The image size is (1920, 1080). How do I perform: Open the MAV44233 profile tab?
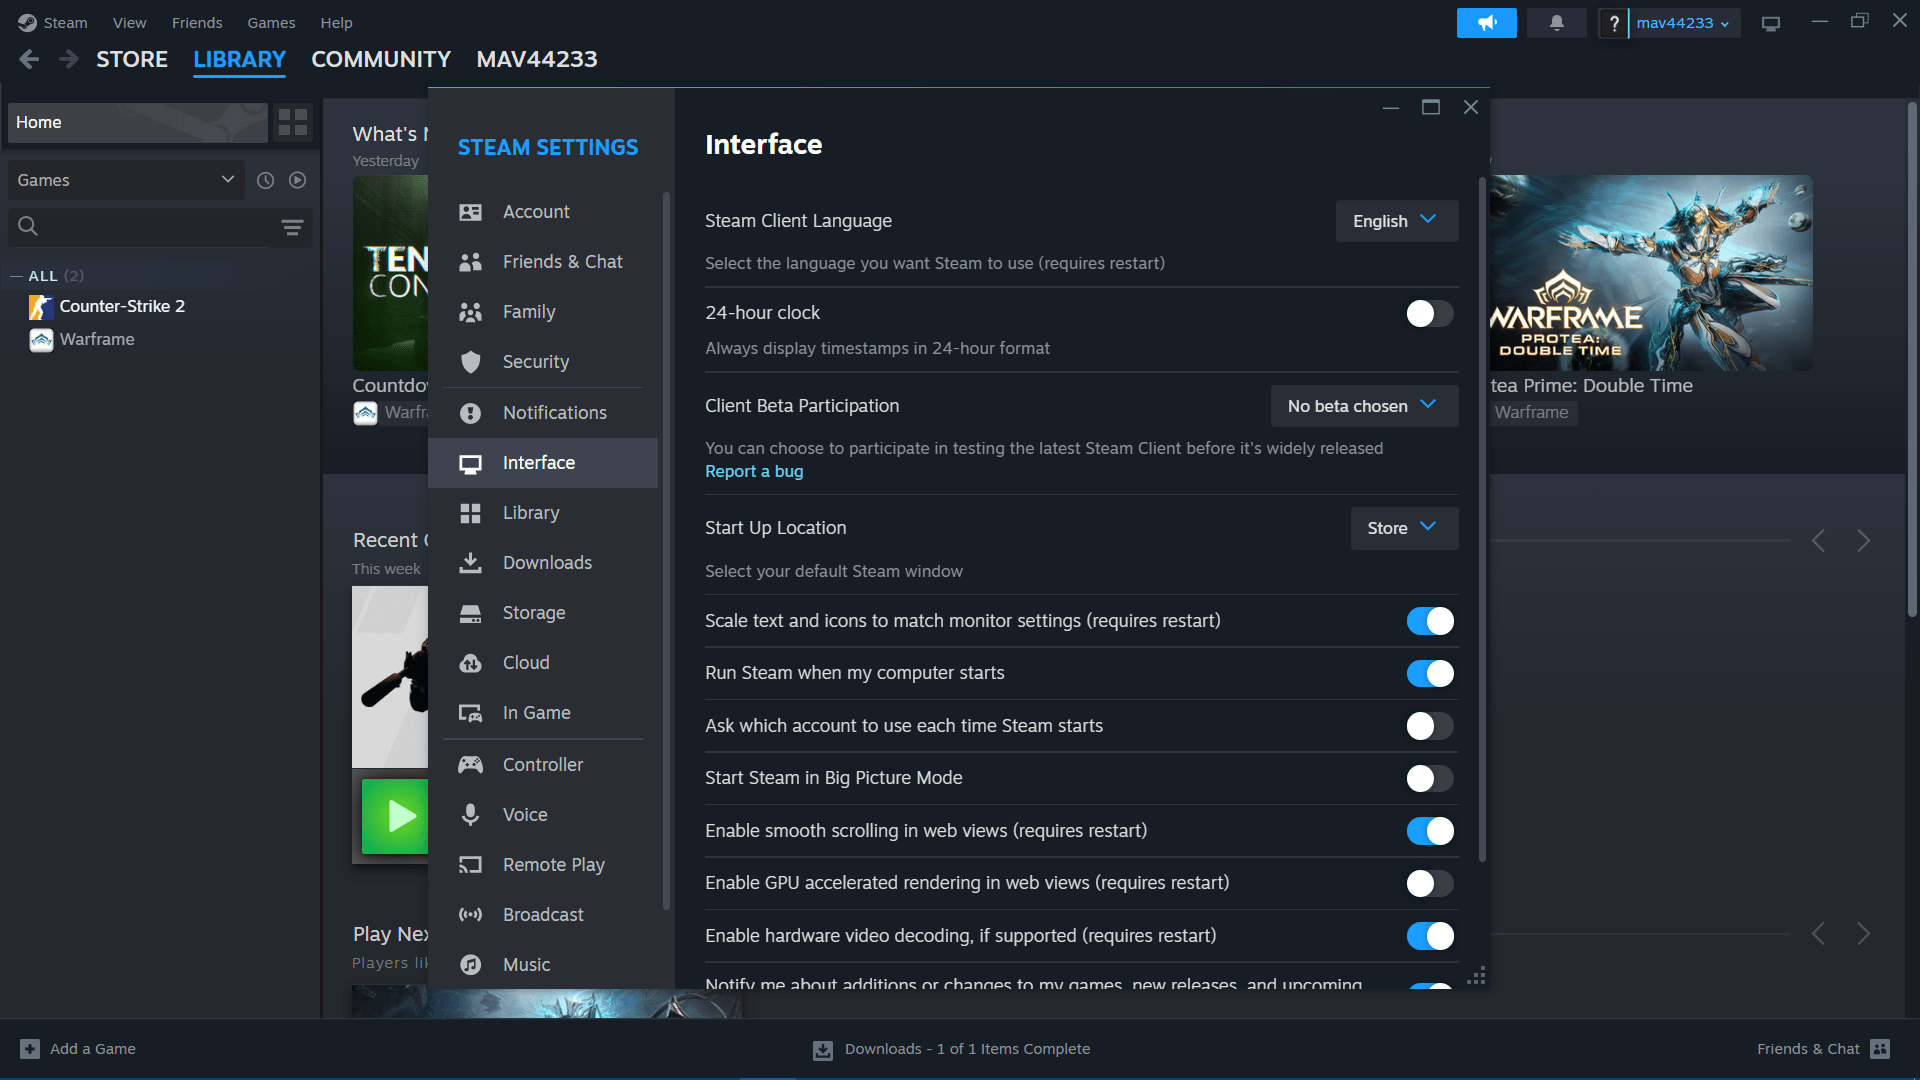(537, 59)
